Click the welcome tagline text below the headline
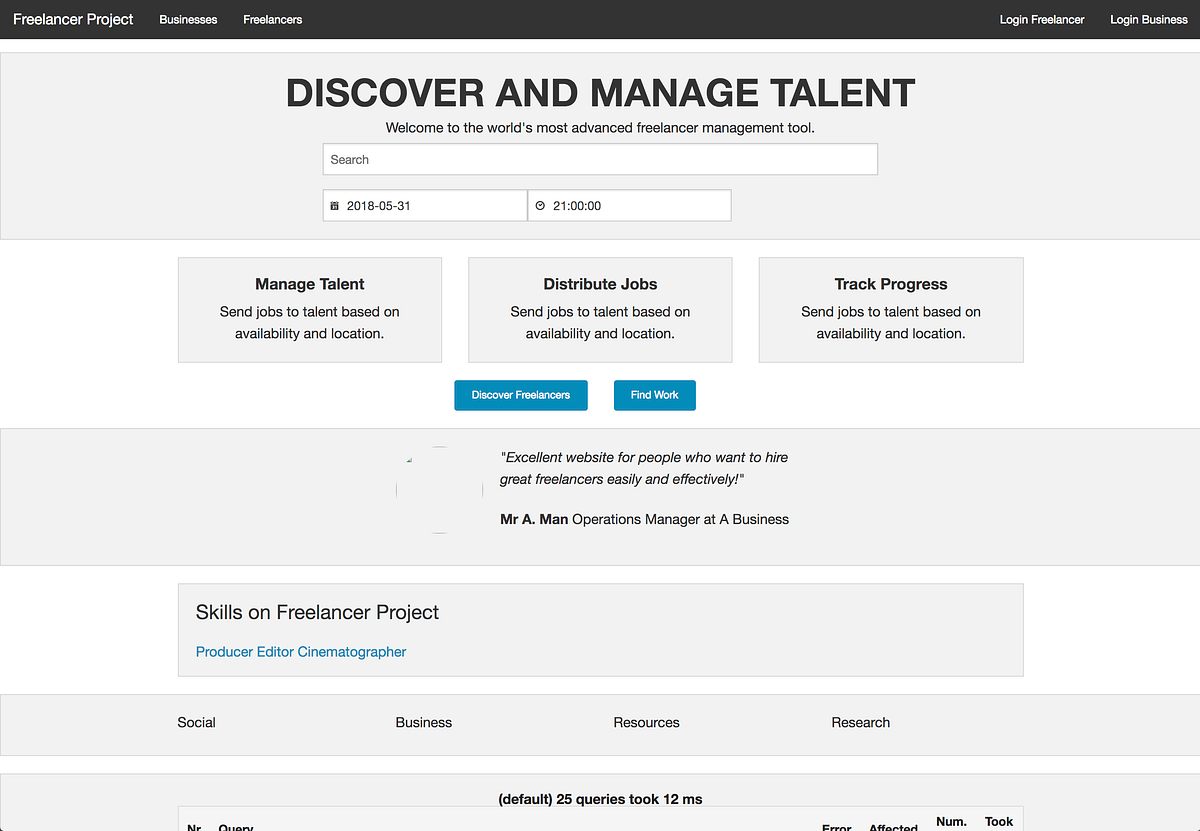Screen dimensions: 1200x831 [600, 128]
